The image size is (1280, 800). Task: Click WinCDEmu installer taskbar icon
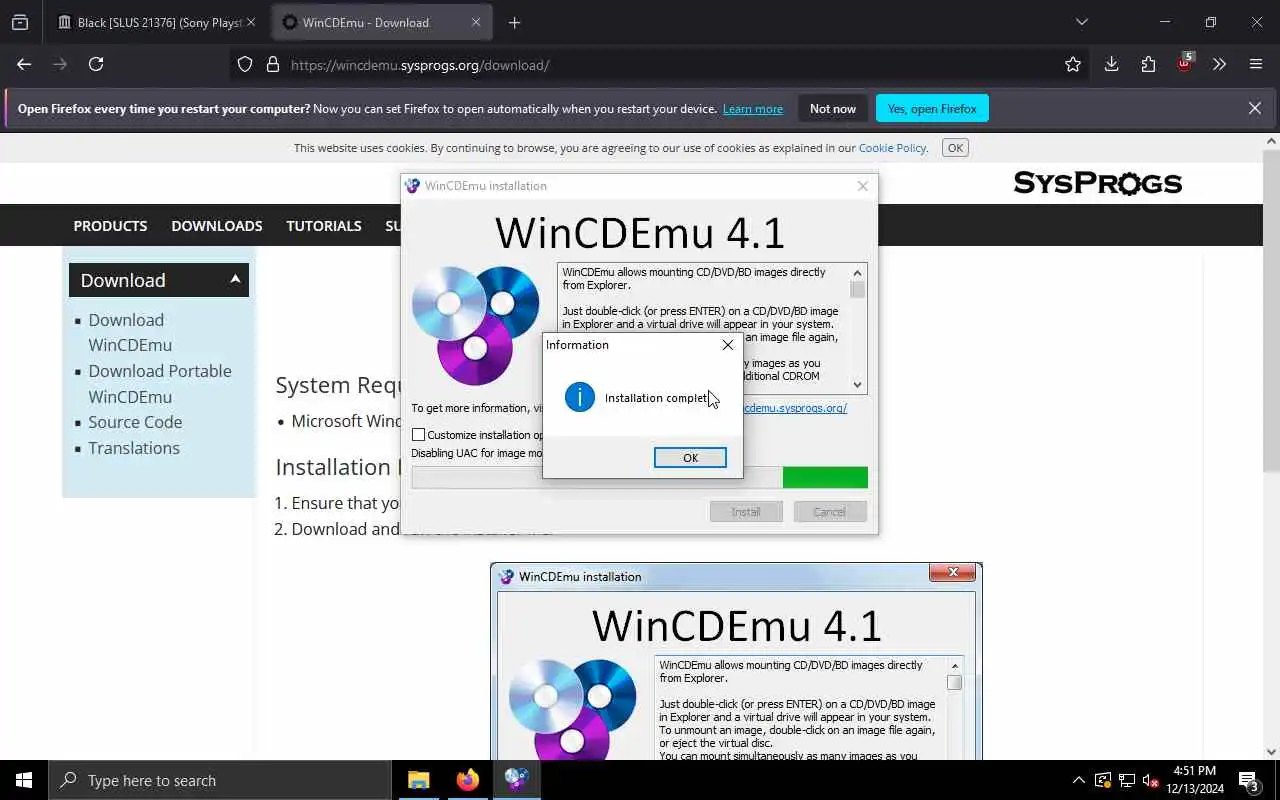click(516, 781)
